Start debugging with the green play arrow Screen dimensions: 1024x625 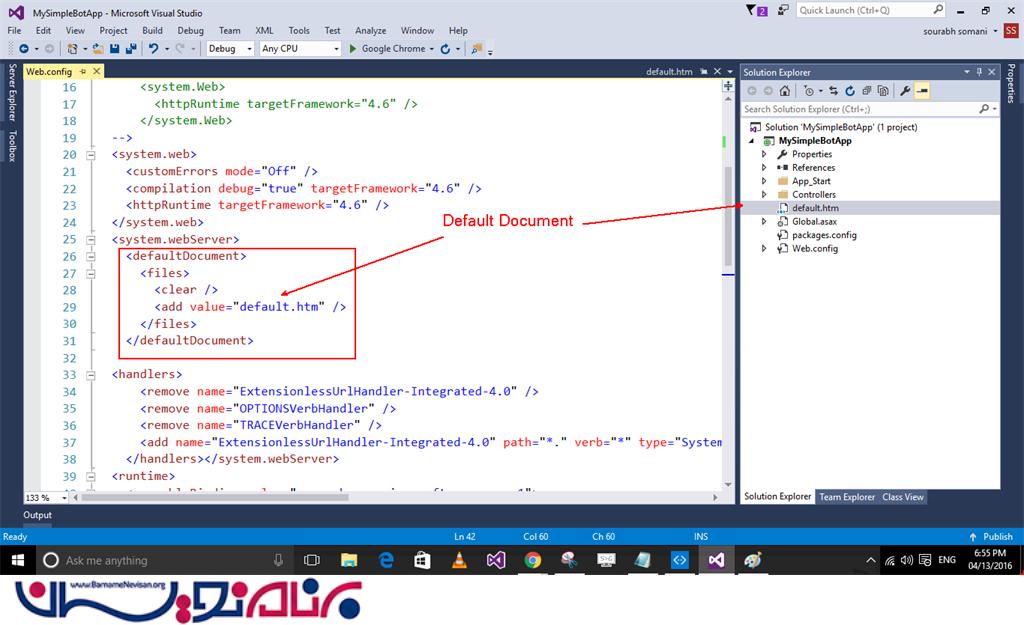point(352,48)
